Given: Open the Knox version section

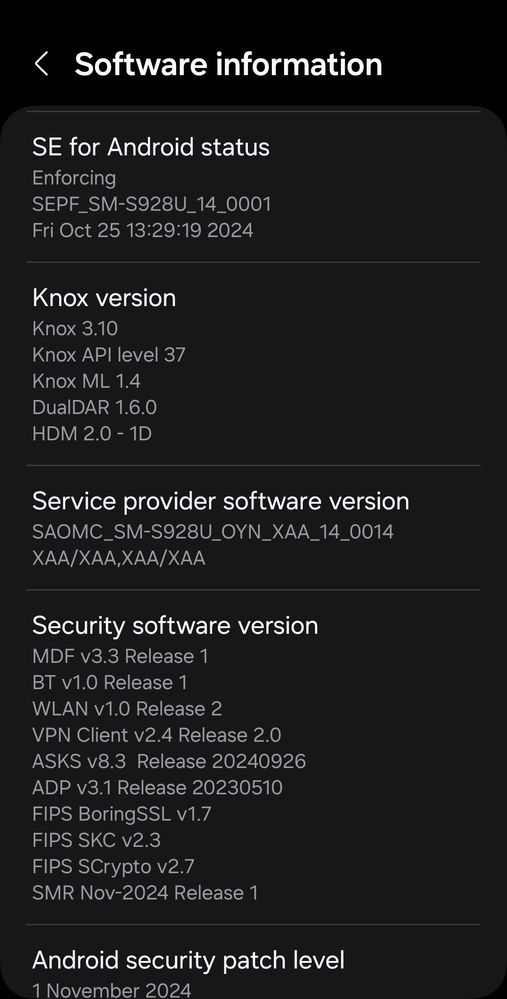Looking at the screenshot, I should click(x=254, y=364).
